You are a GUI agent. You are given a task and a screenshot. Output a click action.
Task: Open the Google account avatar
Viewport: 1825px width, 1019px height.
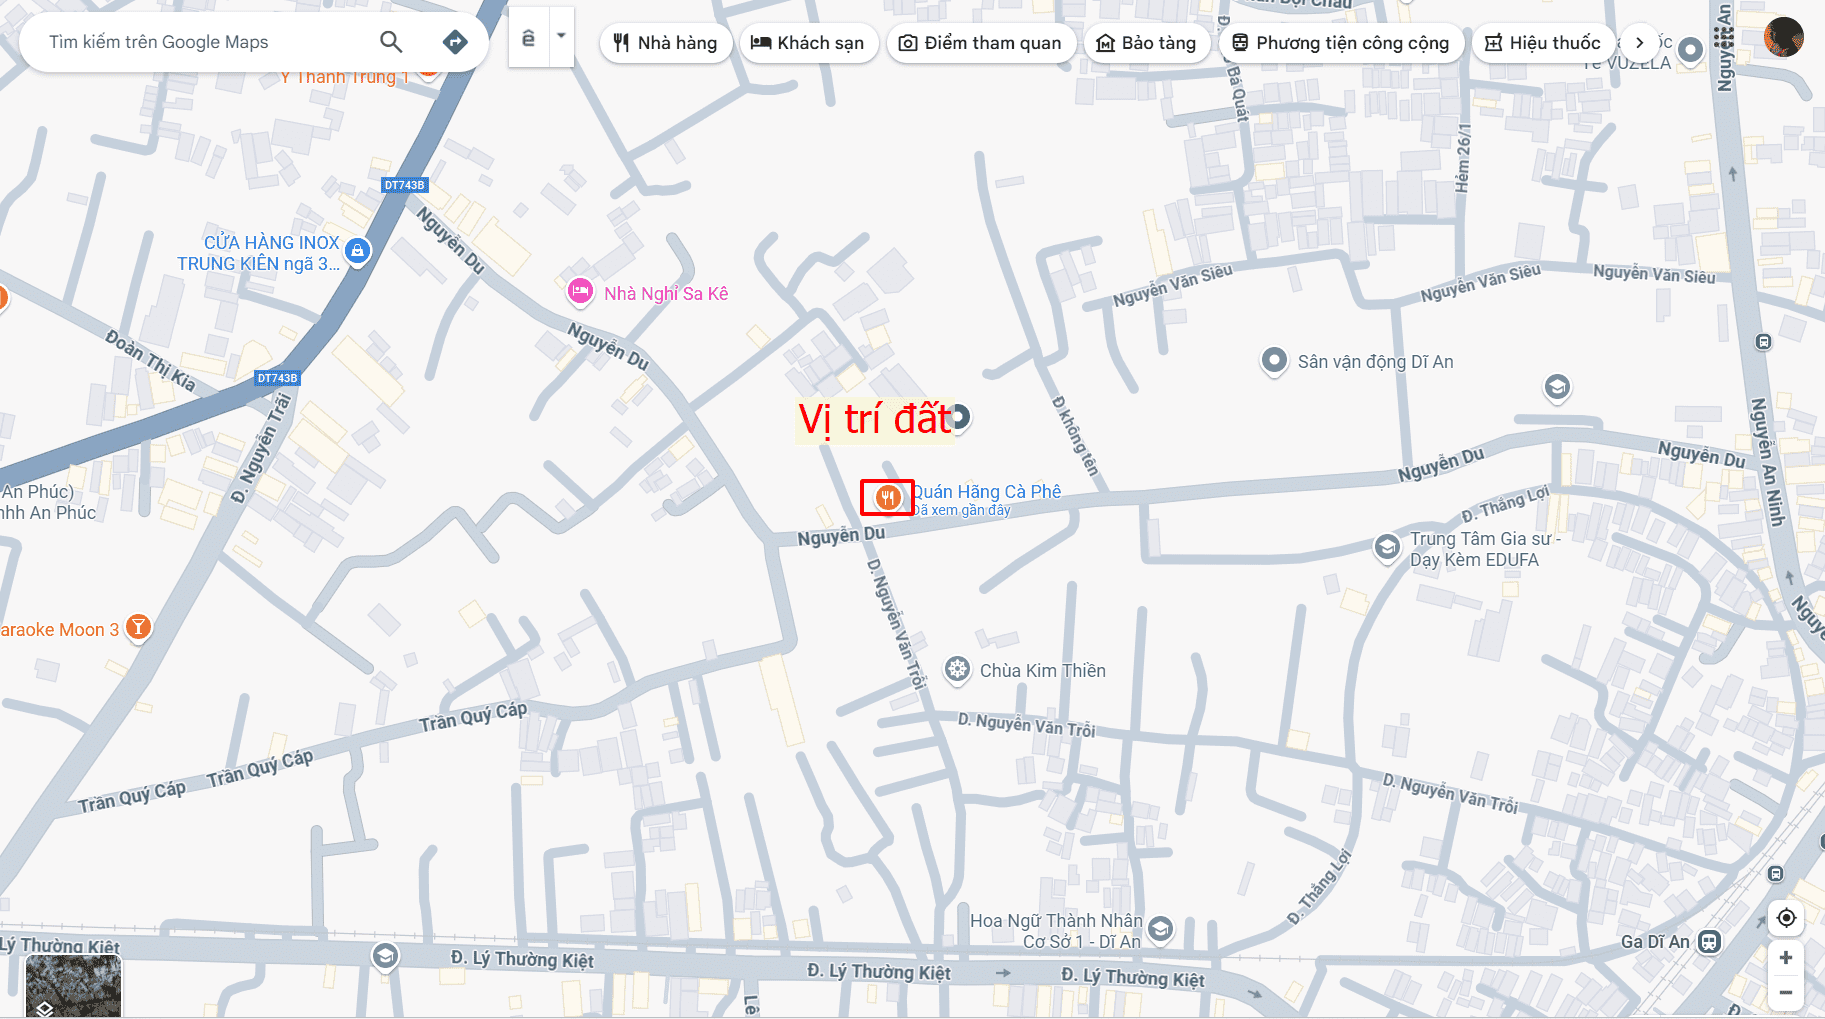pos(1783,38)
